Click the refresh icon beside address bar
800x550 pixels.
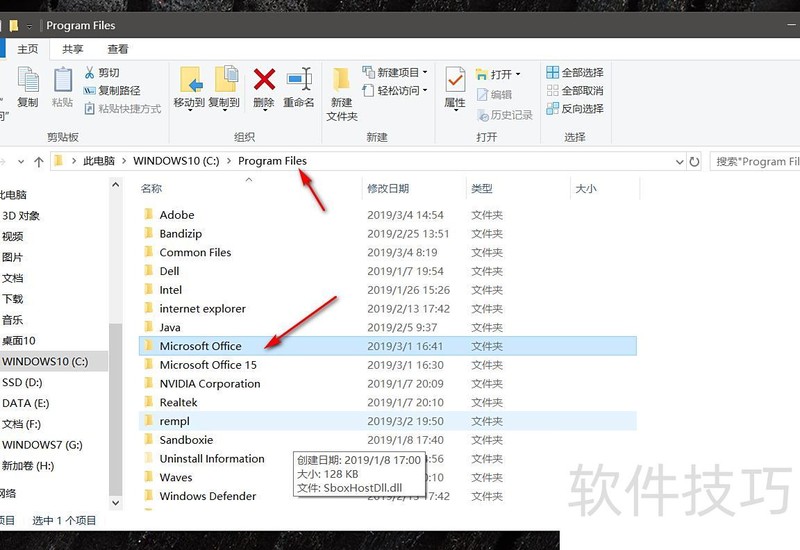(694, 162)
